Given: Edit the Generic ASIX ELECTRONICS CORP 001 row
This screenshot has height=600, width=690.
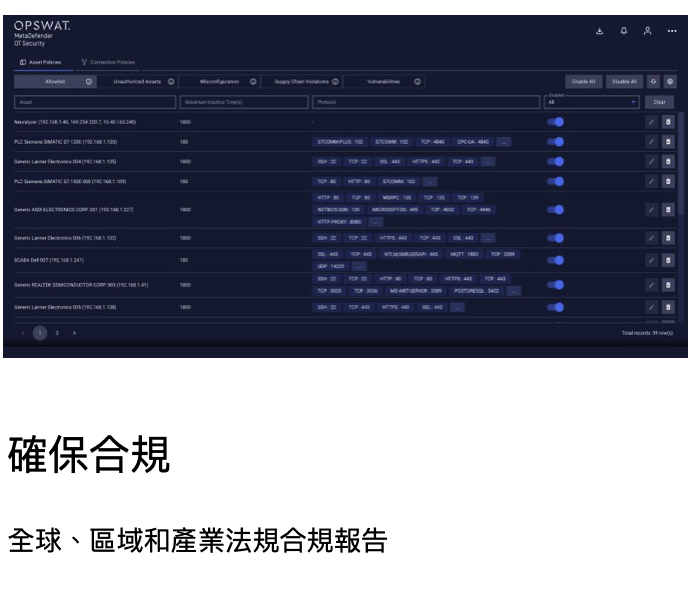Looking at the screenshot, I should point(651,210).
